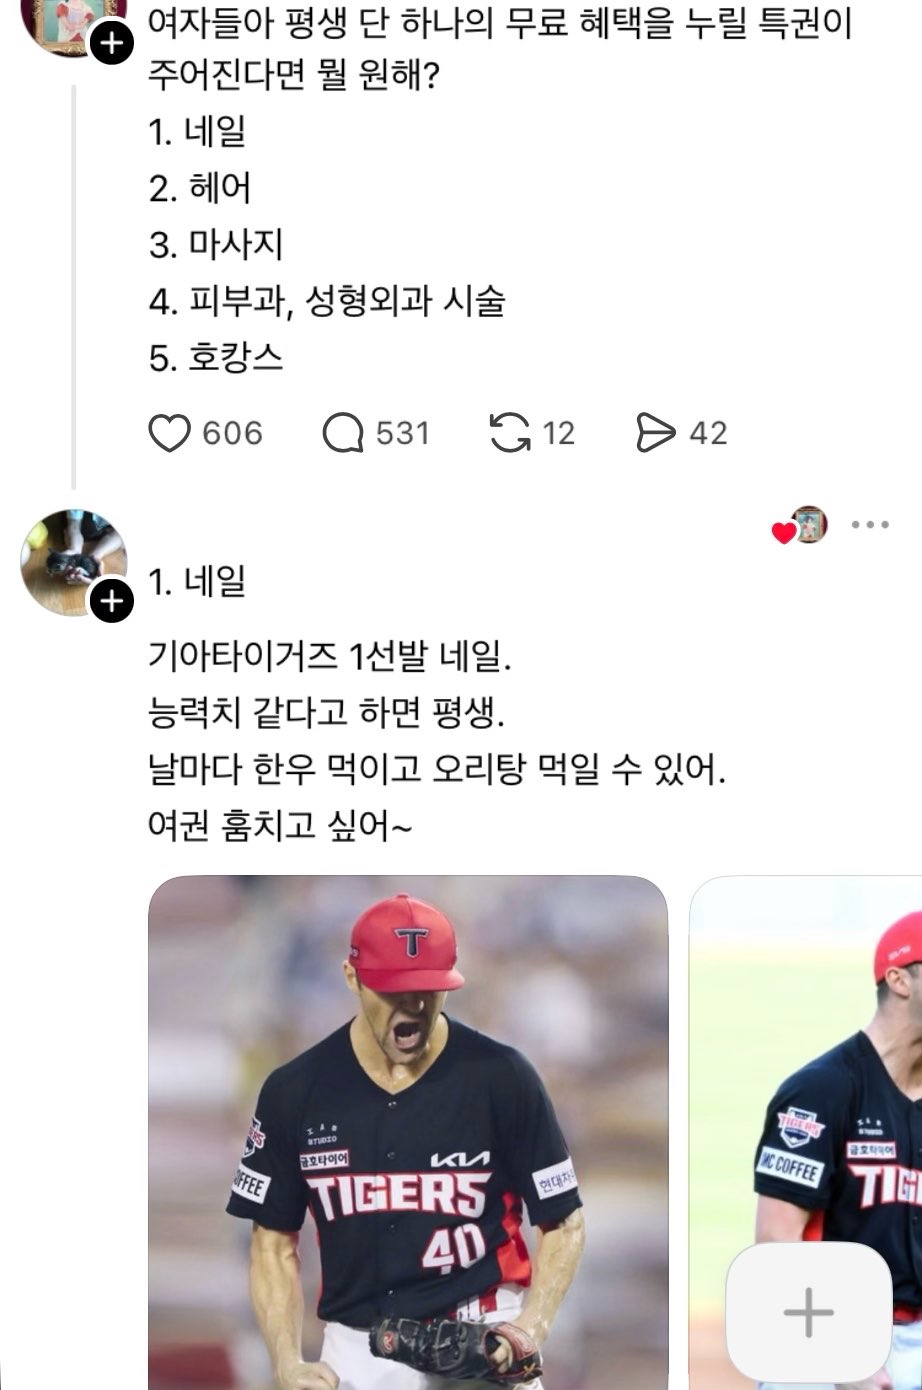Screen dimensions: 922x1390
Task: Share the post via the paper plane icon
Action: tap(656, 433)
